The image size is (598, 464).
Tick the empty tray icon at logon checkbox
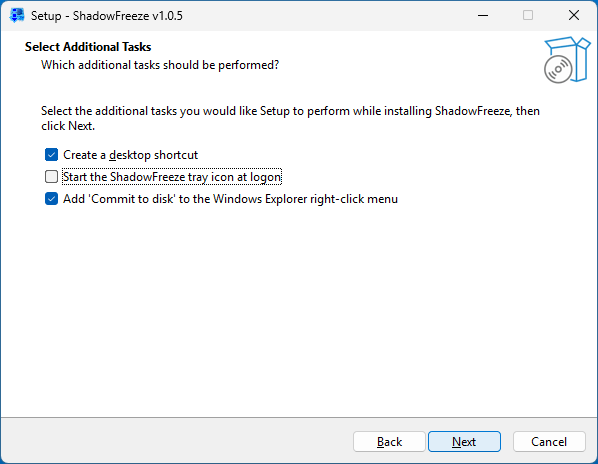[x=51, y=177]
